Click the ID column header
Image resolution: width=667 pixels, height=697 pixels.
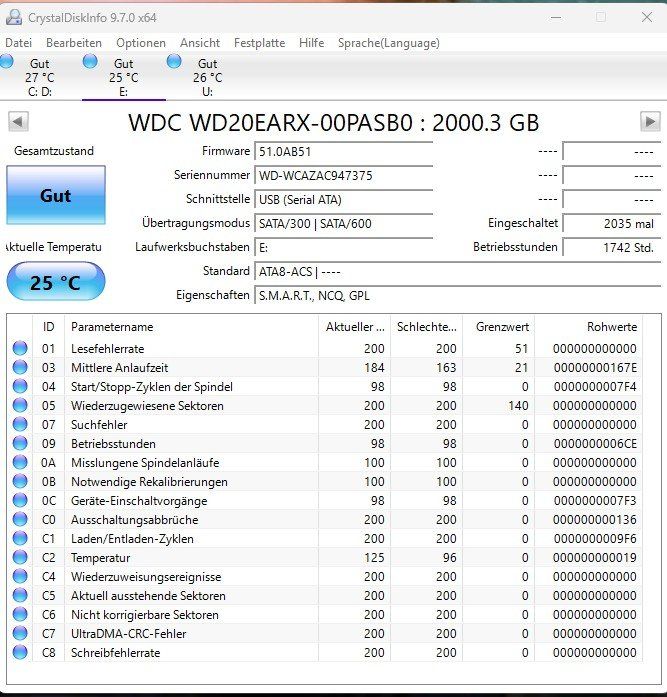point(48,327)
